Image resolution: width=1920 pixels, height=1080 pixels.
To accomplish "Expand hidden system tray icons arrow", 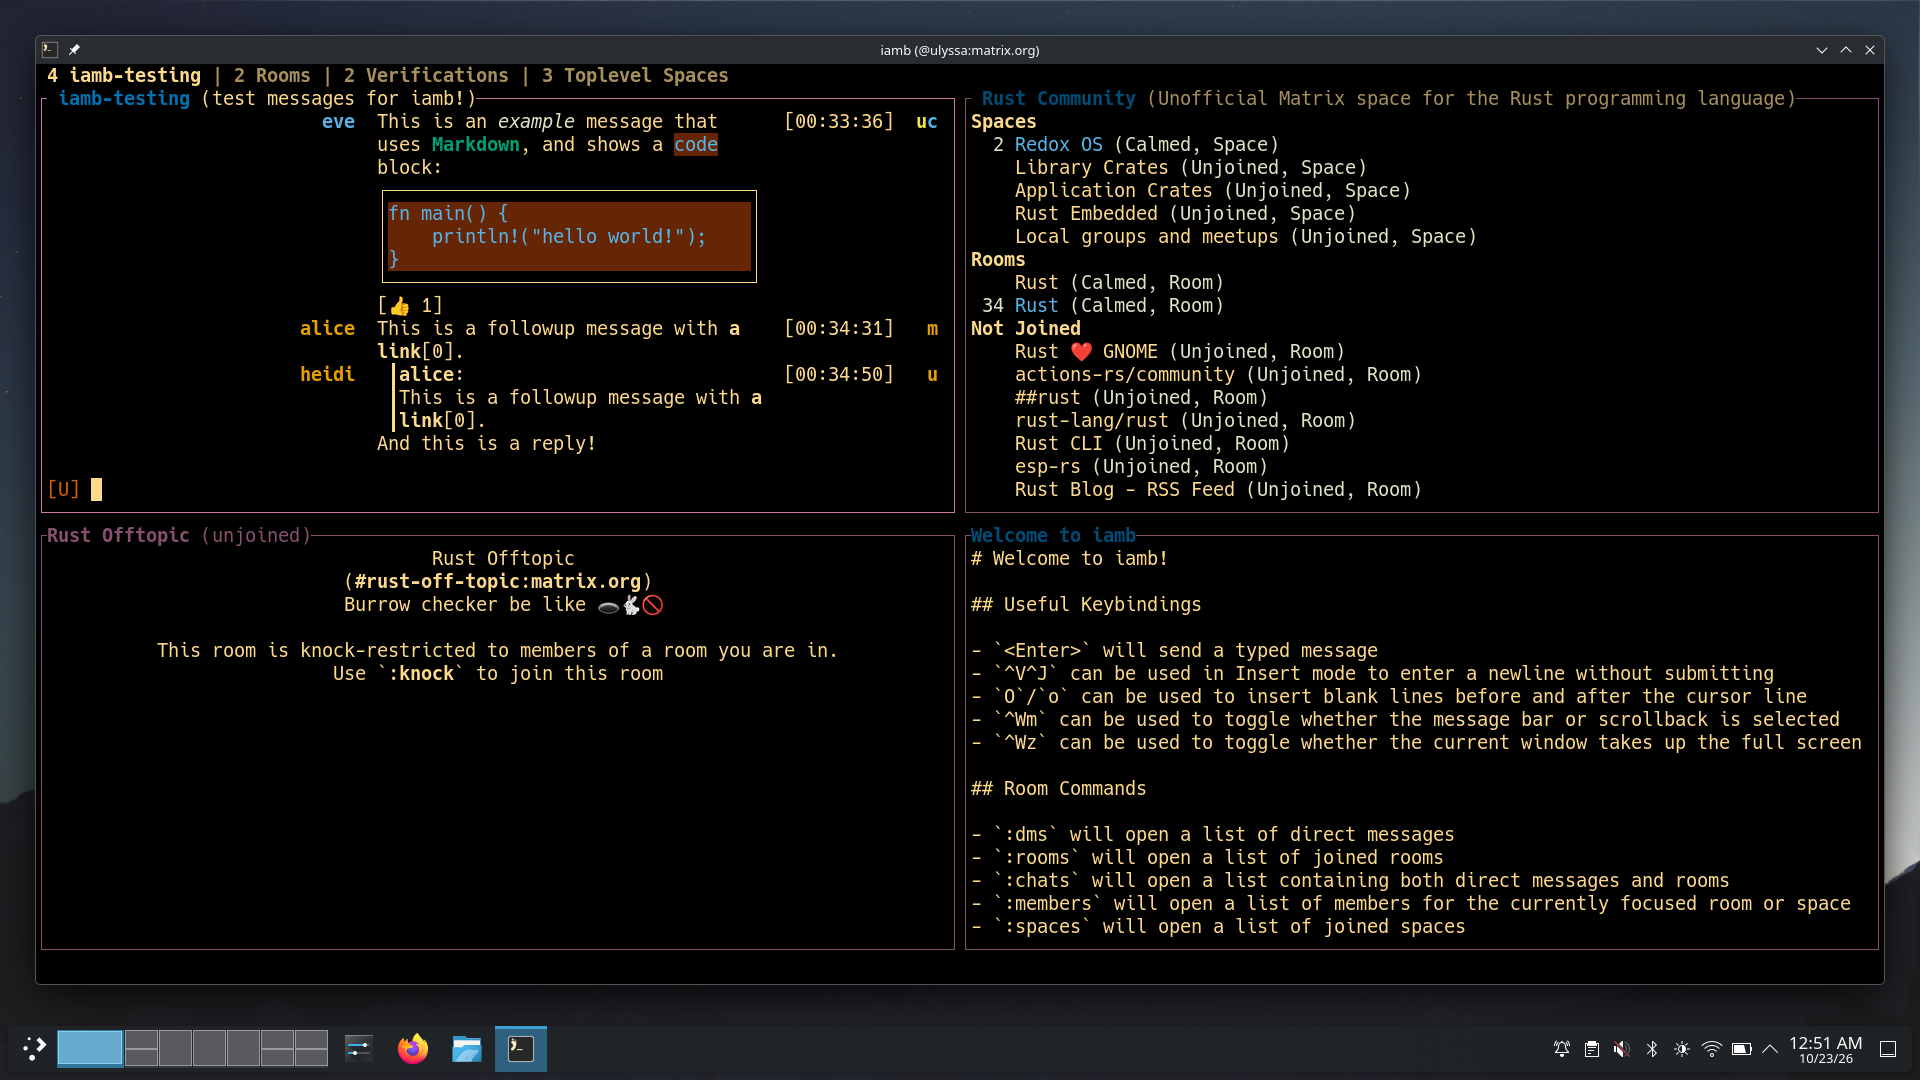I will [x=1770, y=1049].
